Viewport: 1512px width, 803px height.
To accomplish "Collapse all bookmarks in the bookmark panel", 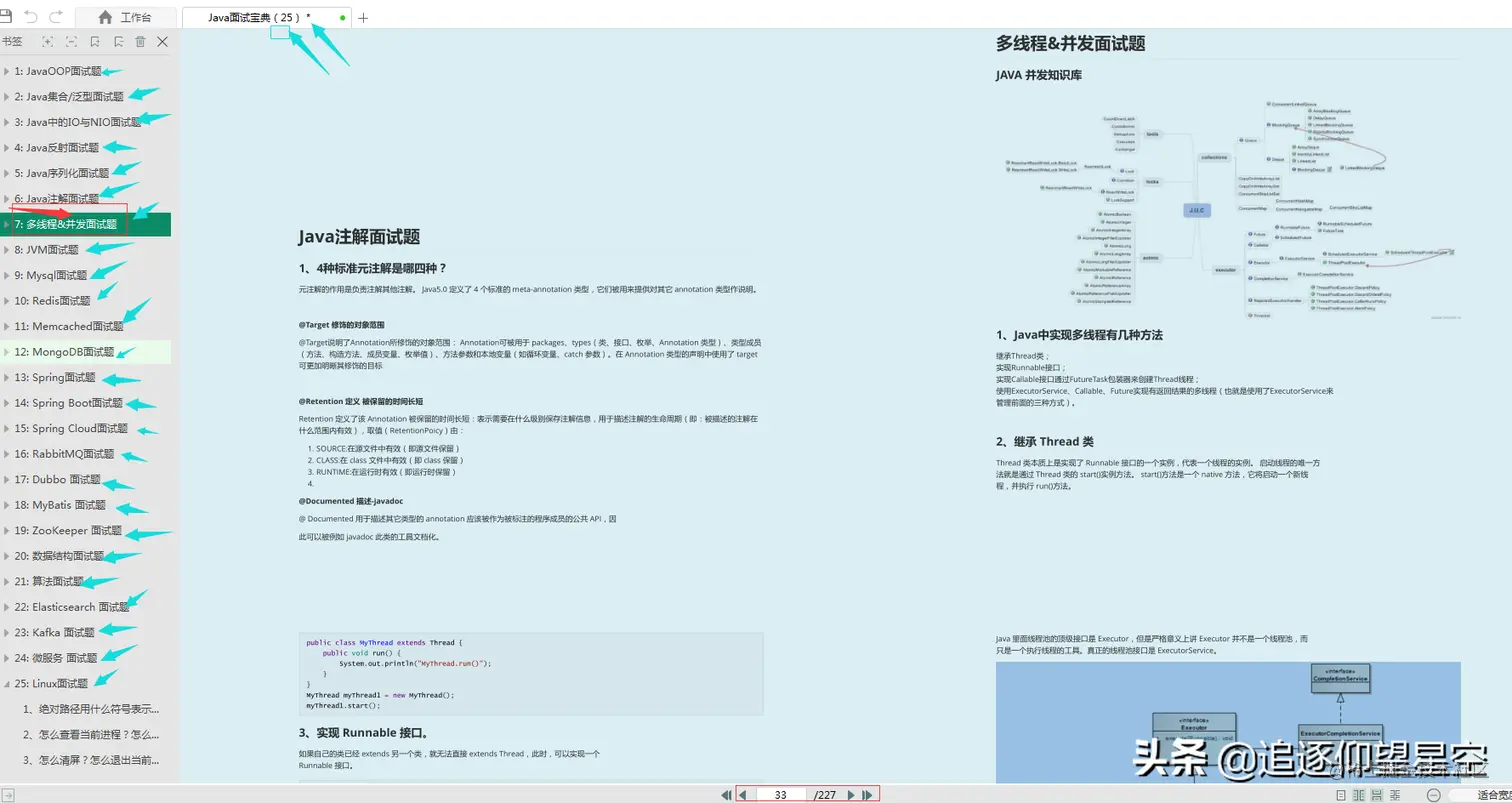I will [71, 42].
